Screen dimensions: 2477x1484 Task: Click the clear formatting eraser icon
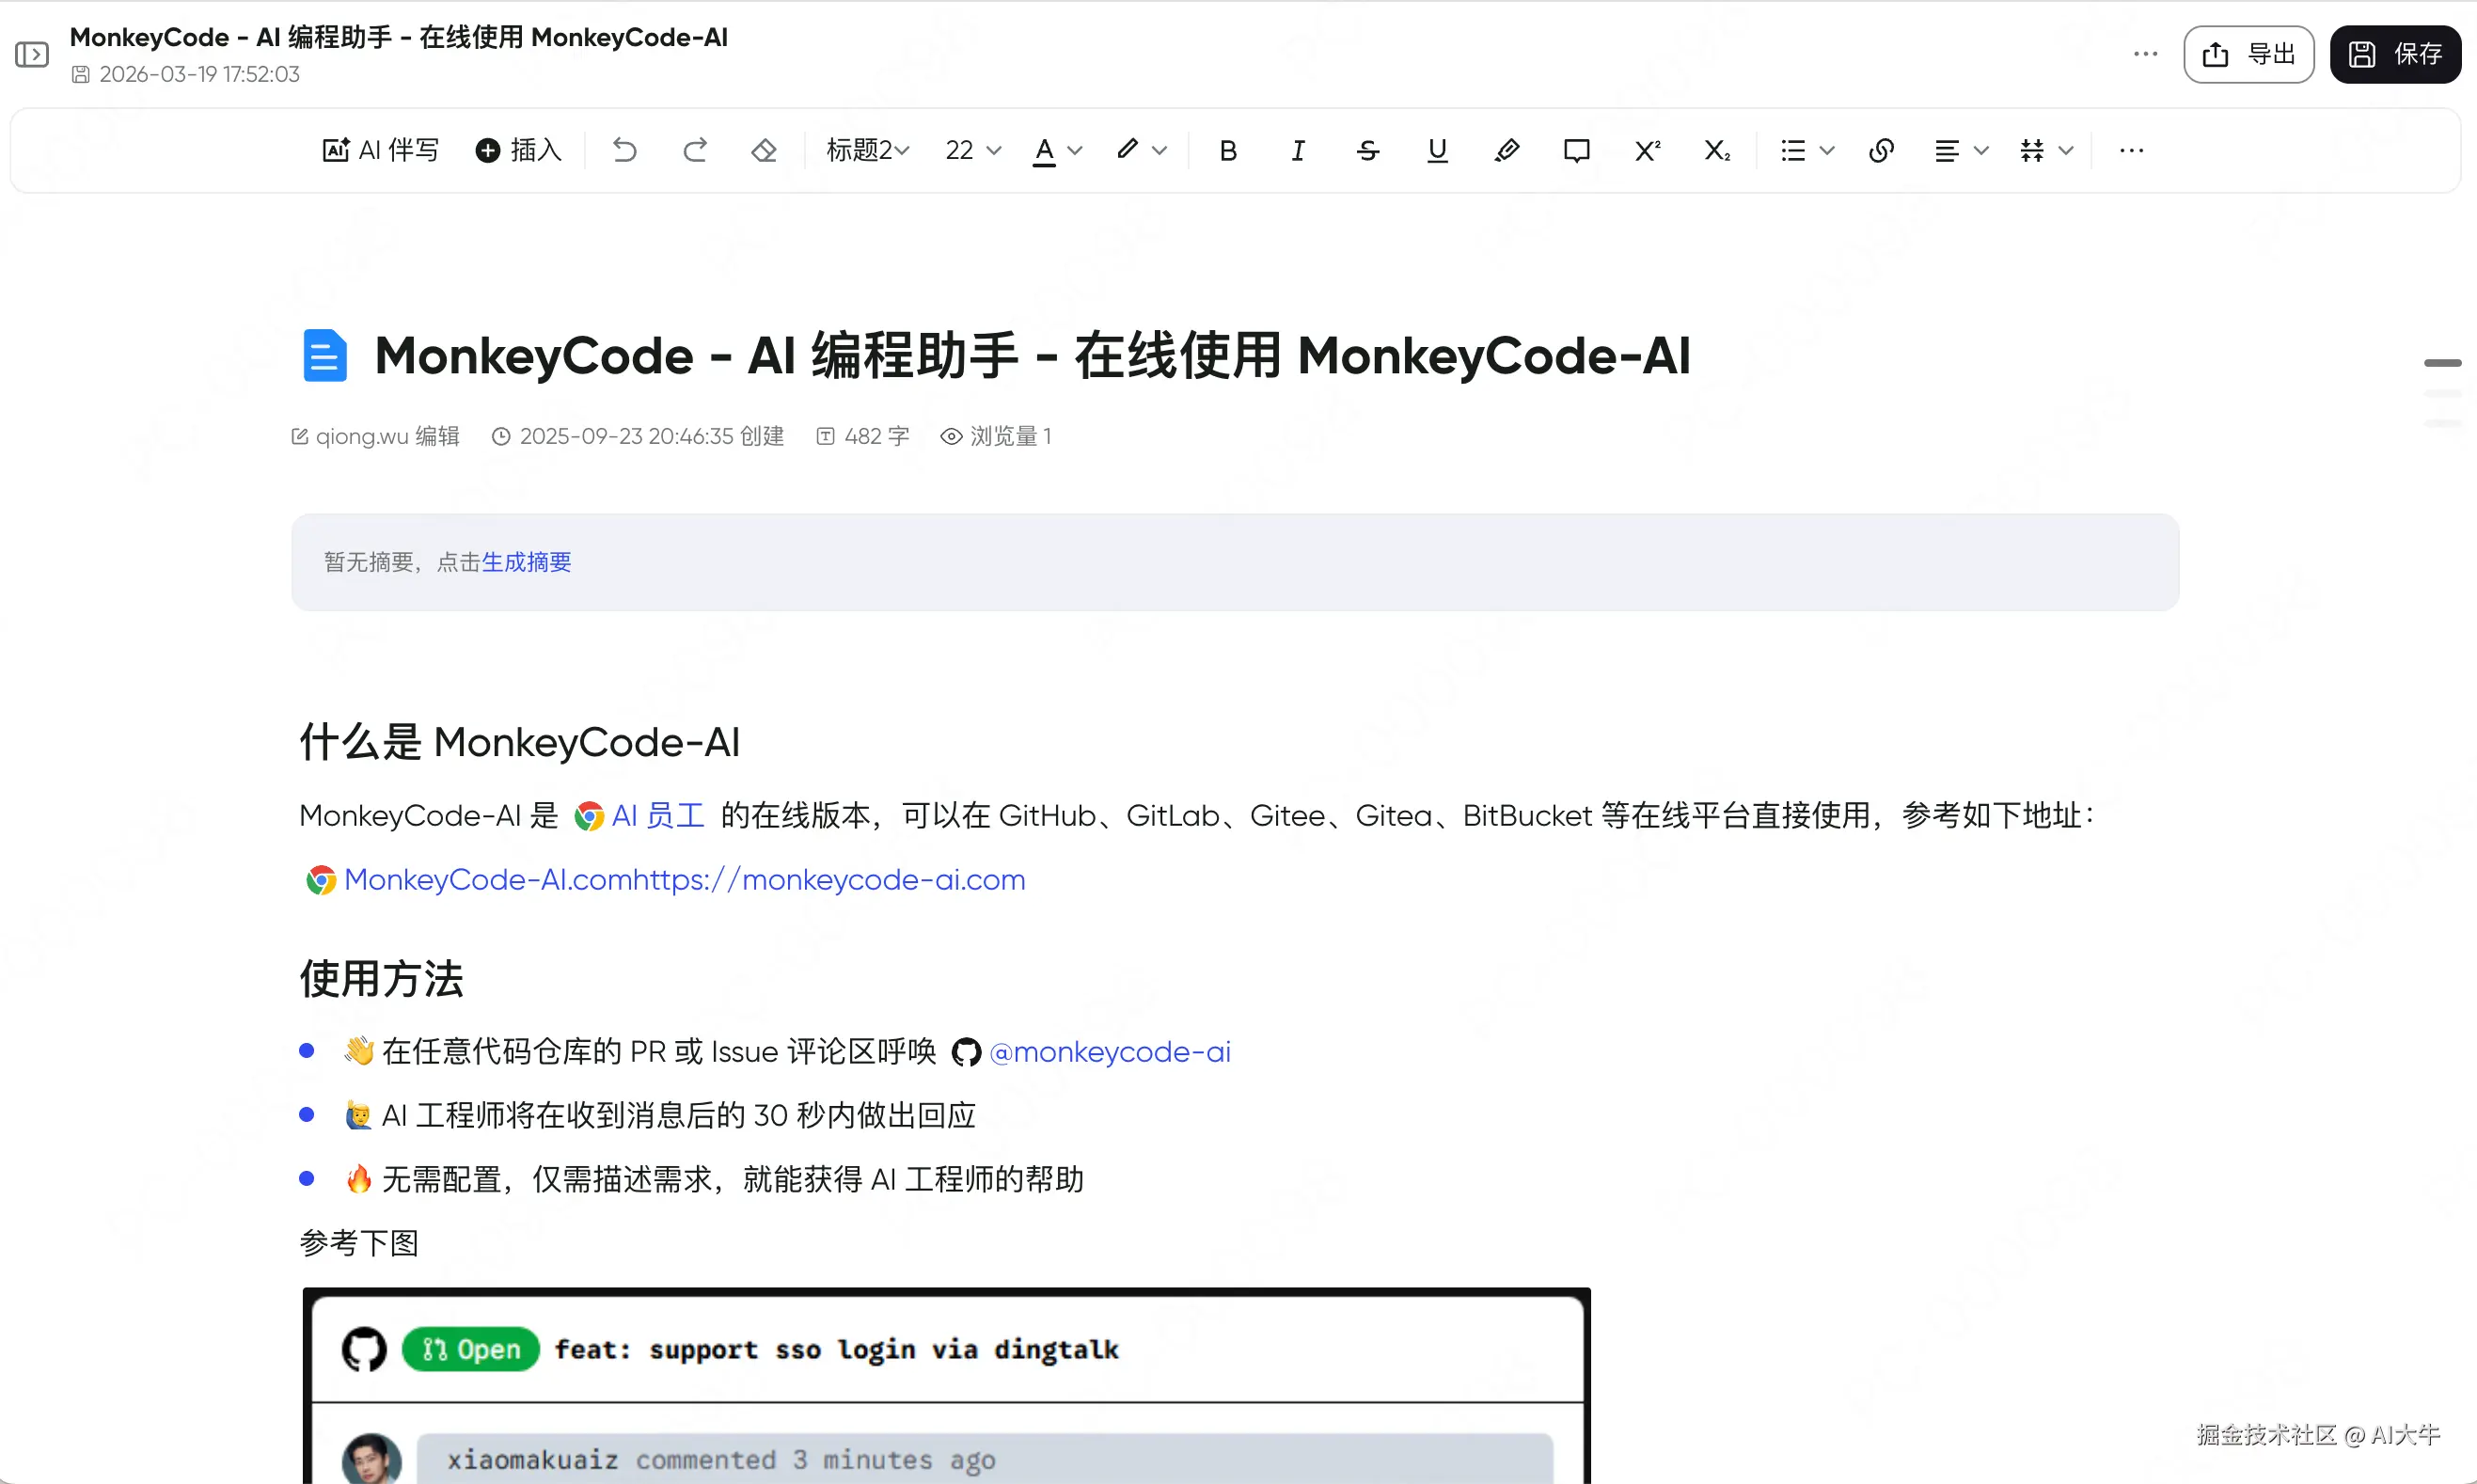click(764, 150)
